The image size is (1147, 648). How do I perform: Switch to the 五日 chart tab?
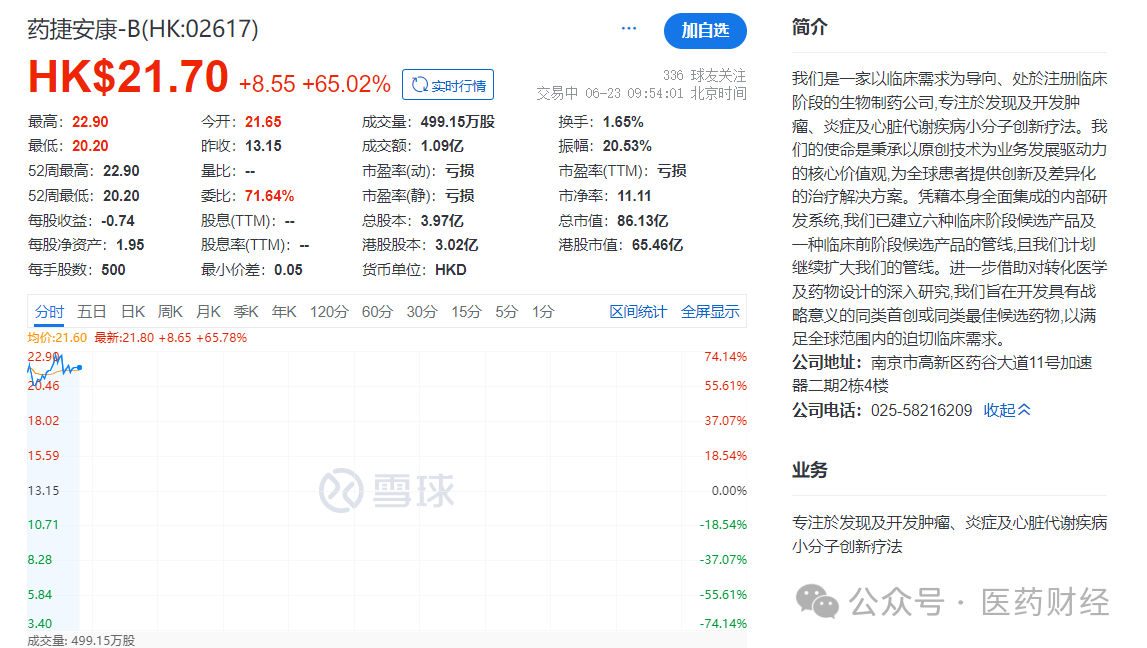tap(92, 312)
